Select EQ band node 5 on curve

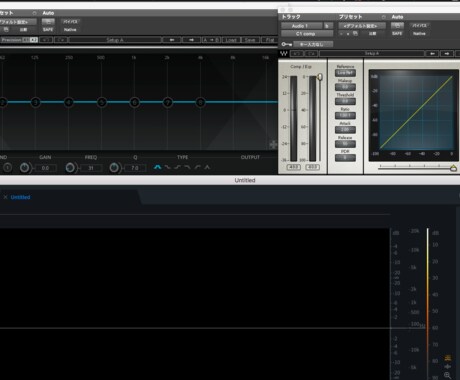click(102, 102)
